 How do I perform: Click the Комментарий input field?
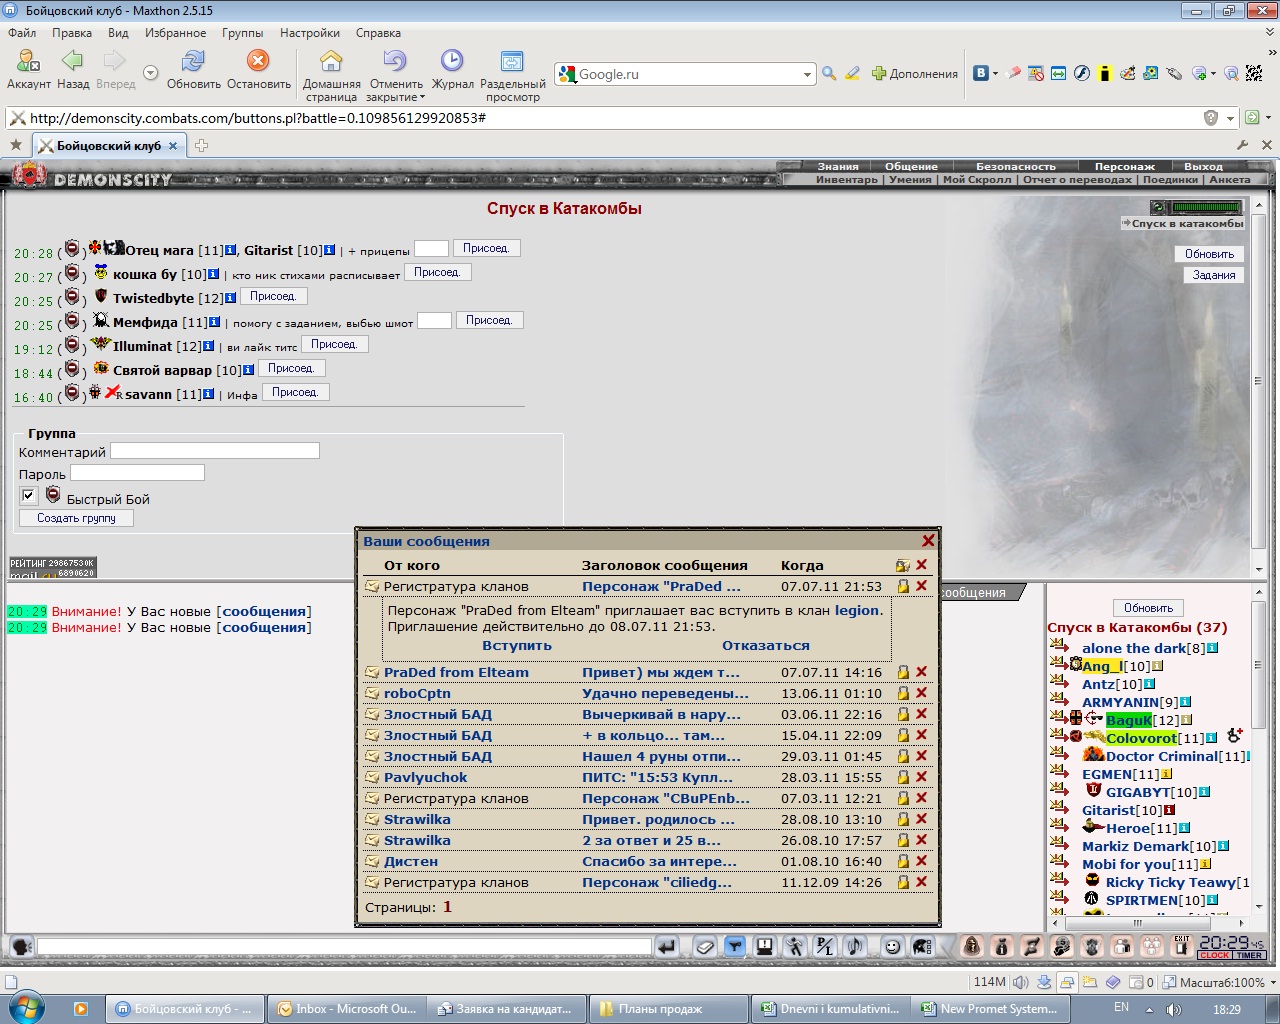point(215,451)
